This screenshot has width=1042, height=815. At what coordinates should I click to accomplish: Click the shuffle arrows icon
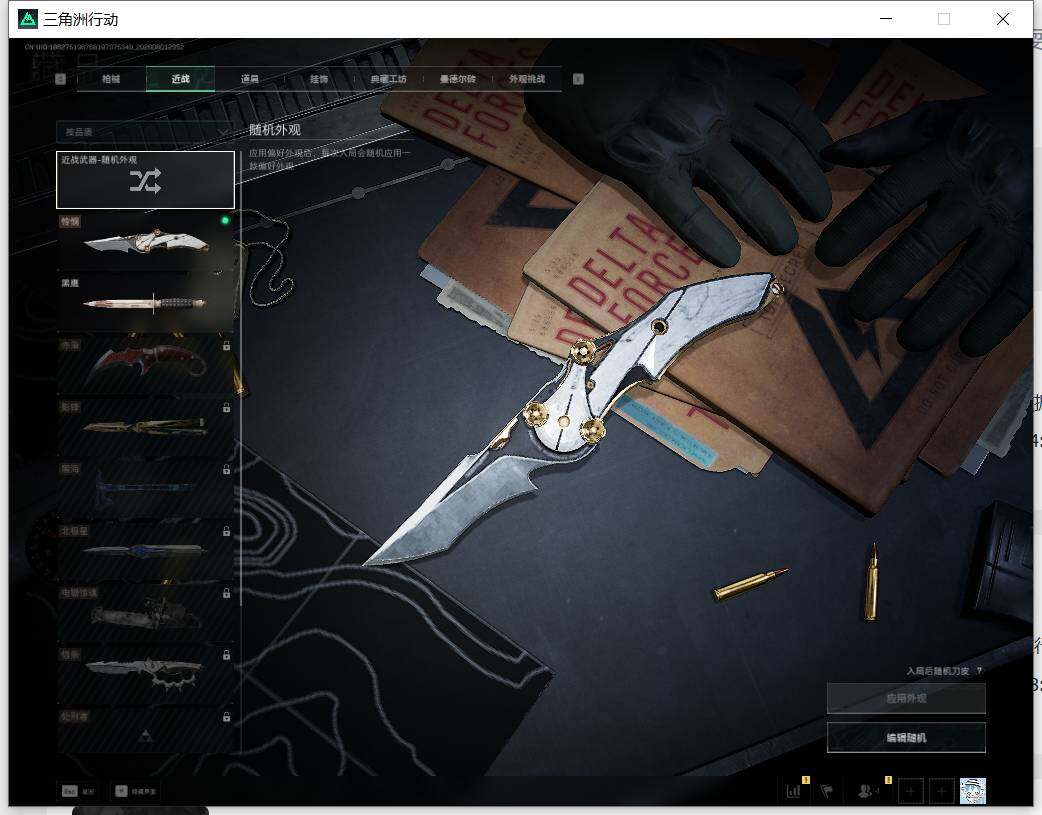(146, 181)
